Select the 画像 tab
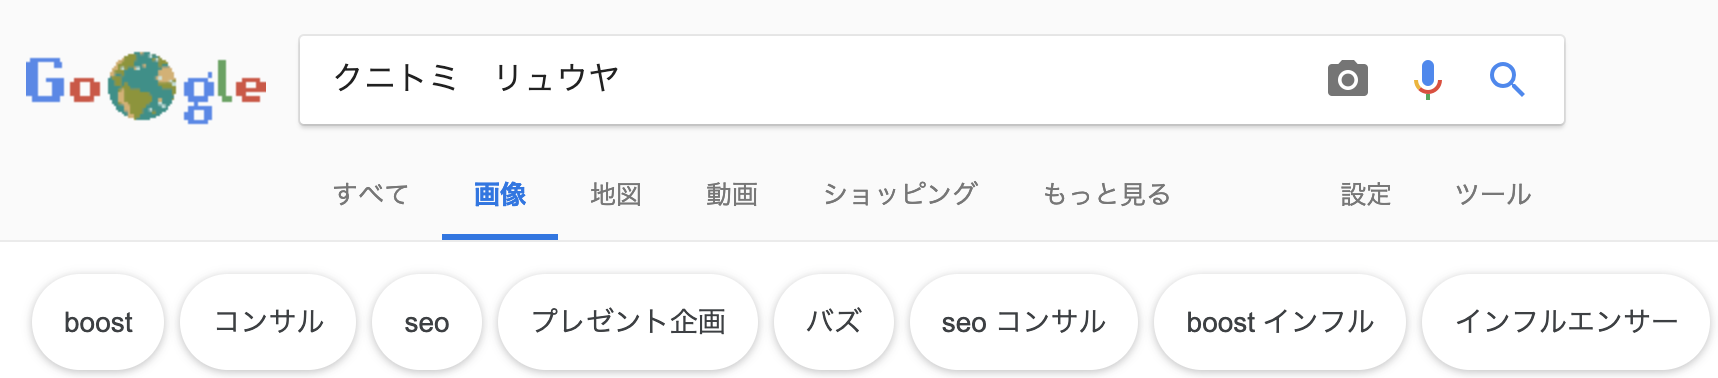 pyautogui.click(x=500, y=194)
